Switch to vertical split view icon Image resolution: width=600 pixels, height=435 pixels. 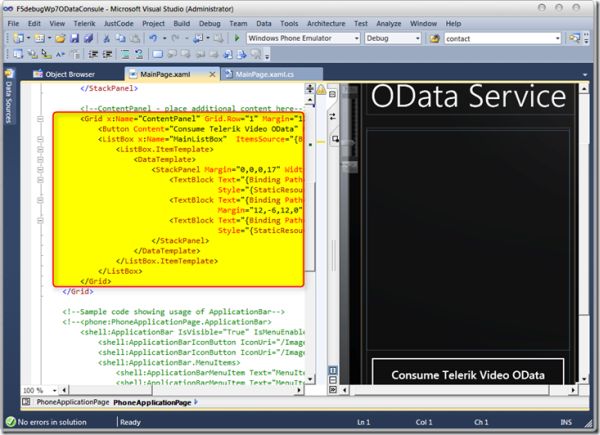[x=333, y=370]
